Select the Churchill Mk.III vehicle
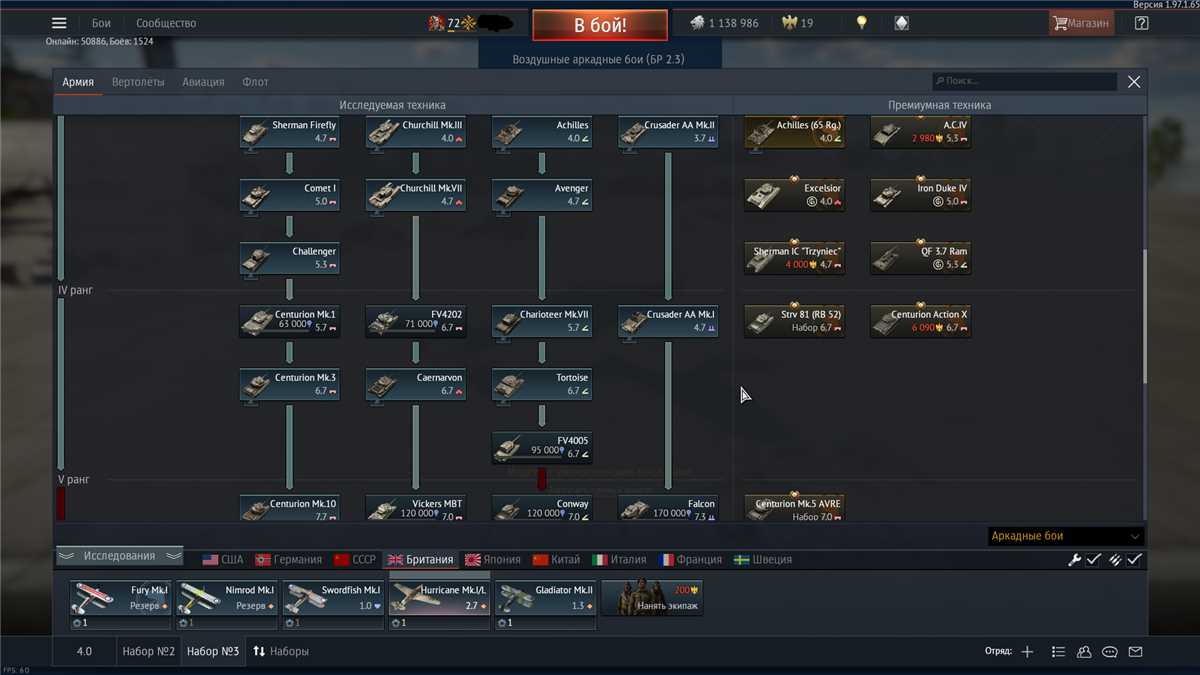Image resolution: width=1200 pixels, height=675 pixels. coord(416,132)
